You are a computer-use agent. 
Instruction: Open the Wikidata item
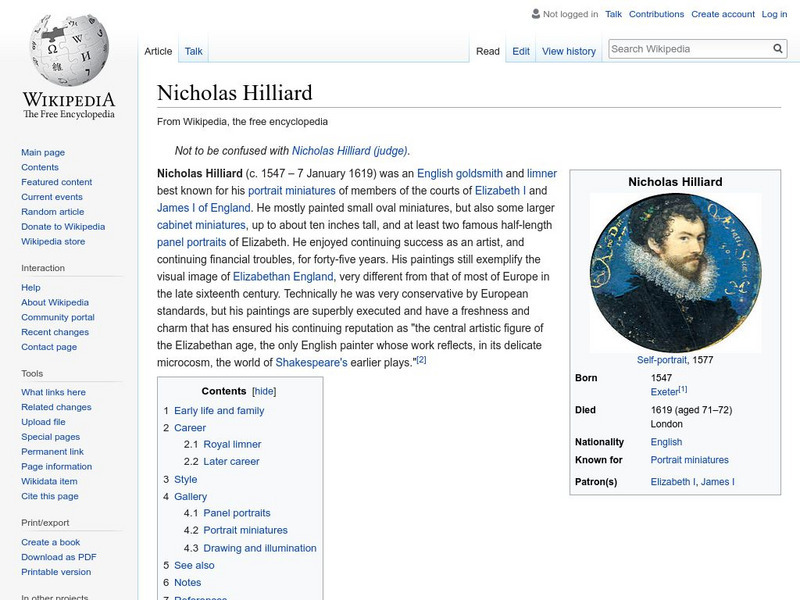pos(49,481)
